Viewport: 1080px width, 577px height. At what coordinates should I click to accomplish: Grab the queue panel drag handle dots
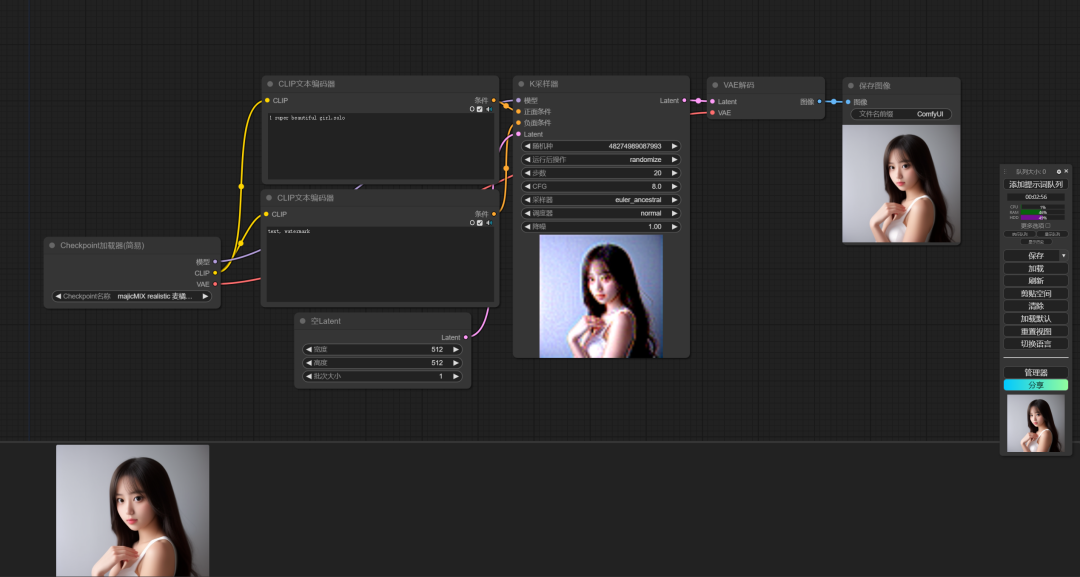click(1005, 171)
